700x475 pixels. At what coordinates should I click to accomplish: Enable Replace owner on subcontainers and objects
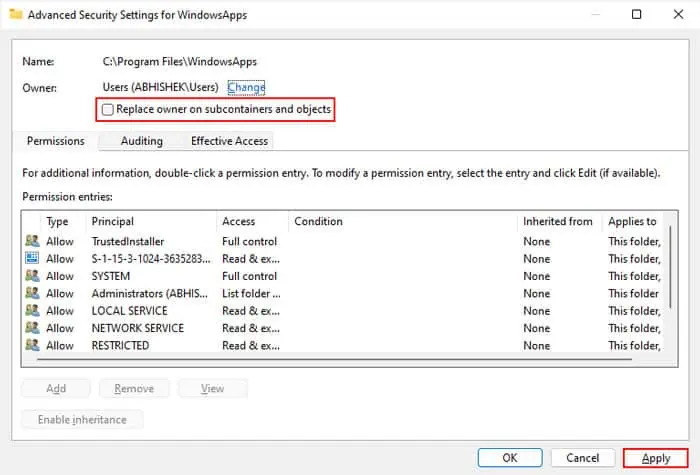(108, 109)
